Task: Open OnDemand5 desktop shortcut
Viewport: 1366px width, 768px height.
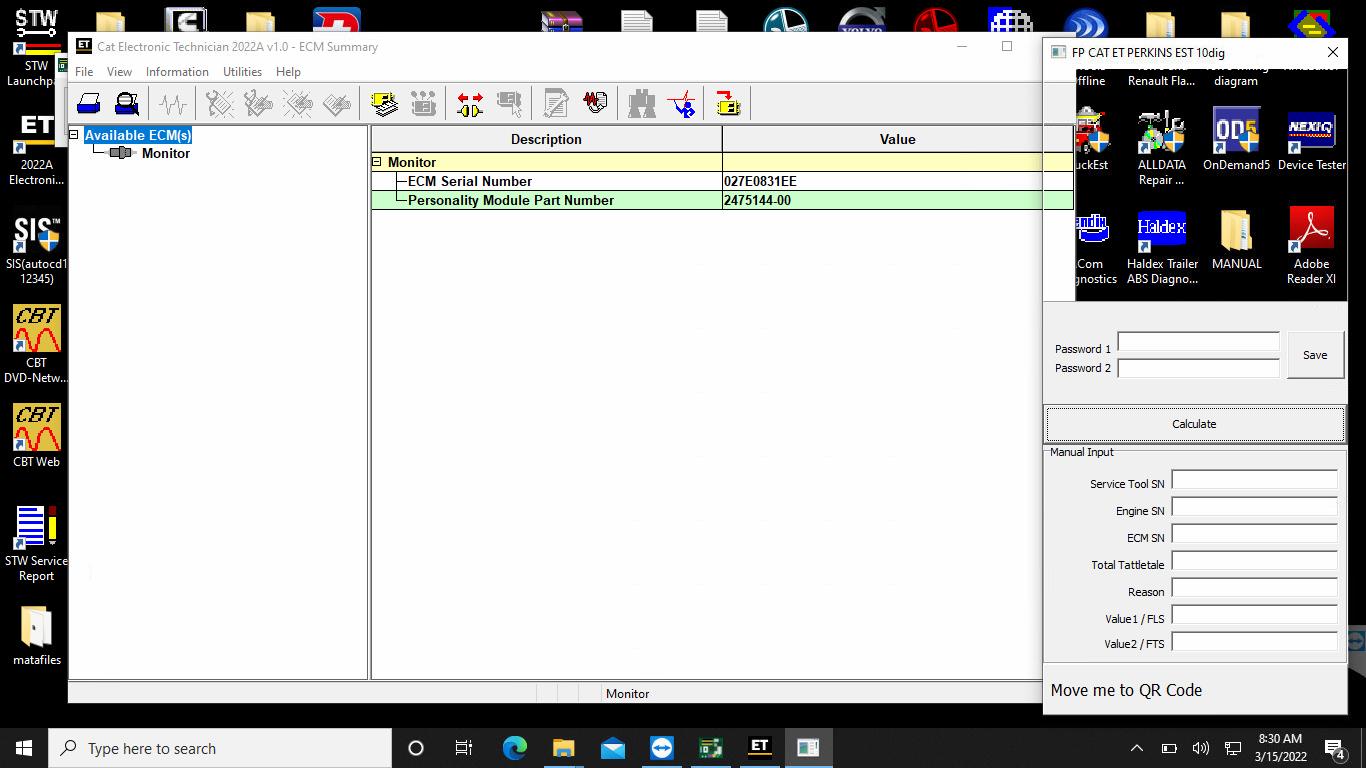Action: pos(1236,140)
